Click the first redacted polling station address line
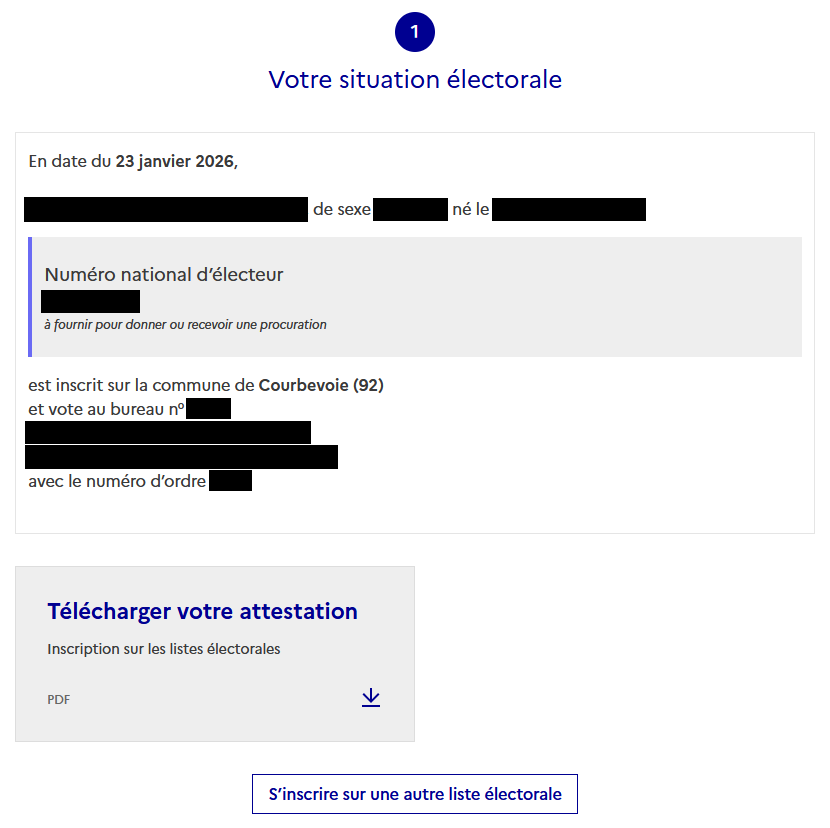Image resolution: width=830 pixels, height=828 pixels. tap(168, 432)
